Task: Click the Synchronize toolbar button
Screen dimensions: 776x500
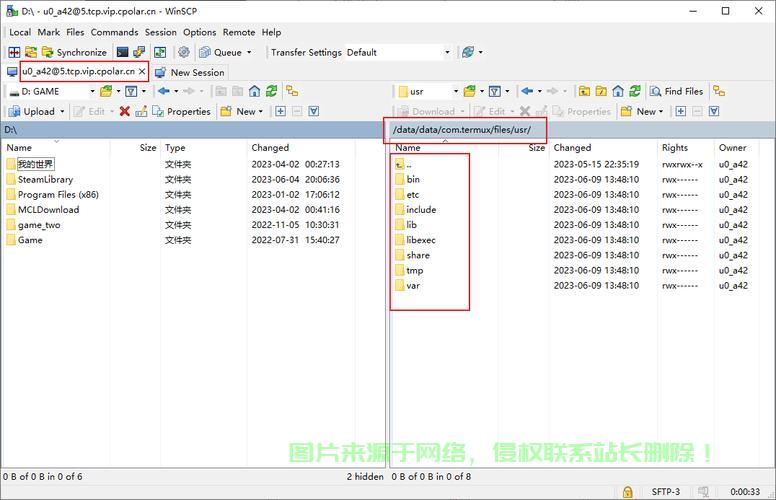Action: coord(75,52)
